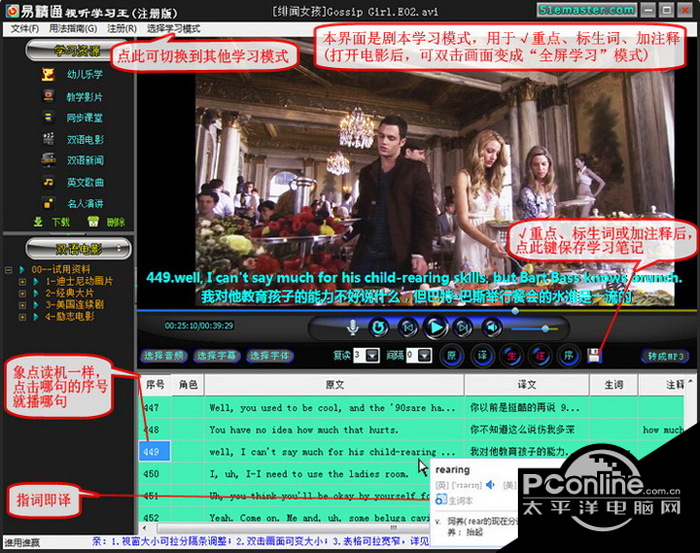Open the 用法指南(G) menu
700x553 pixels.
pos(73,29)
